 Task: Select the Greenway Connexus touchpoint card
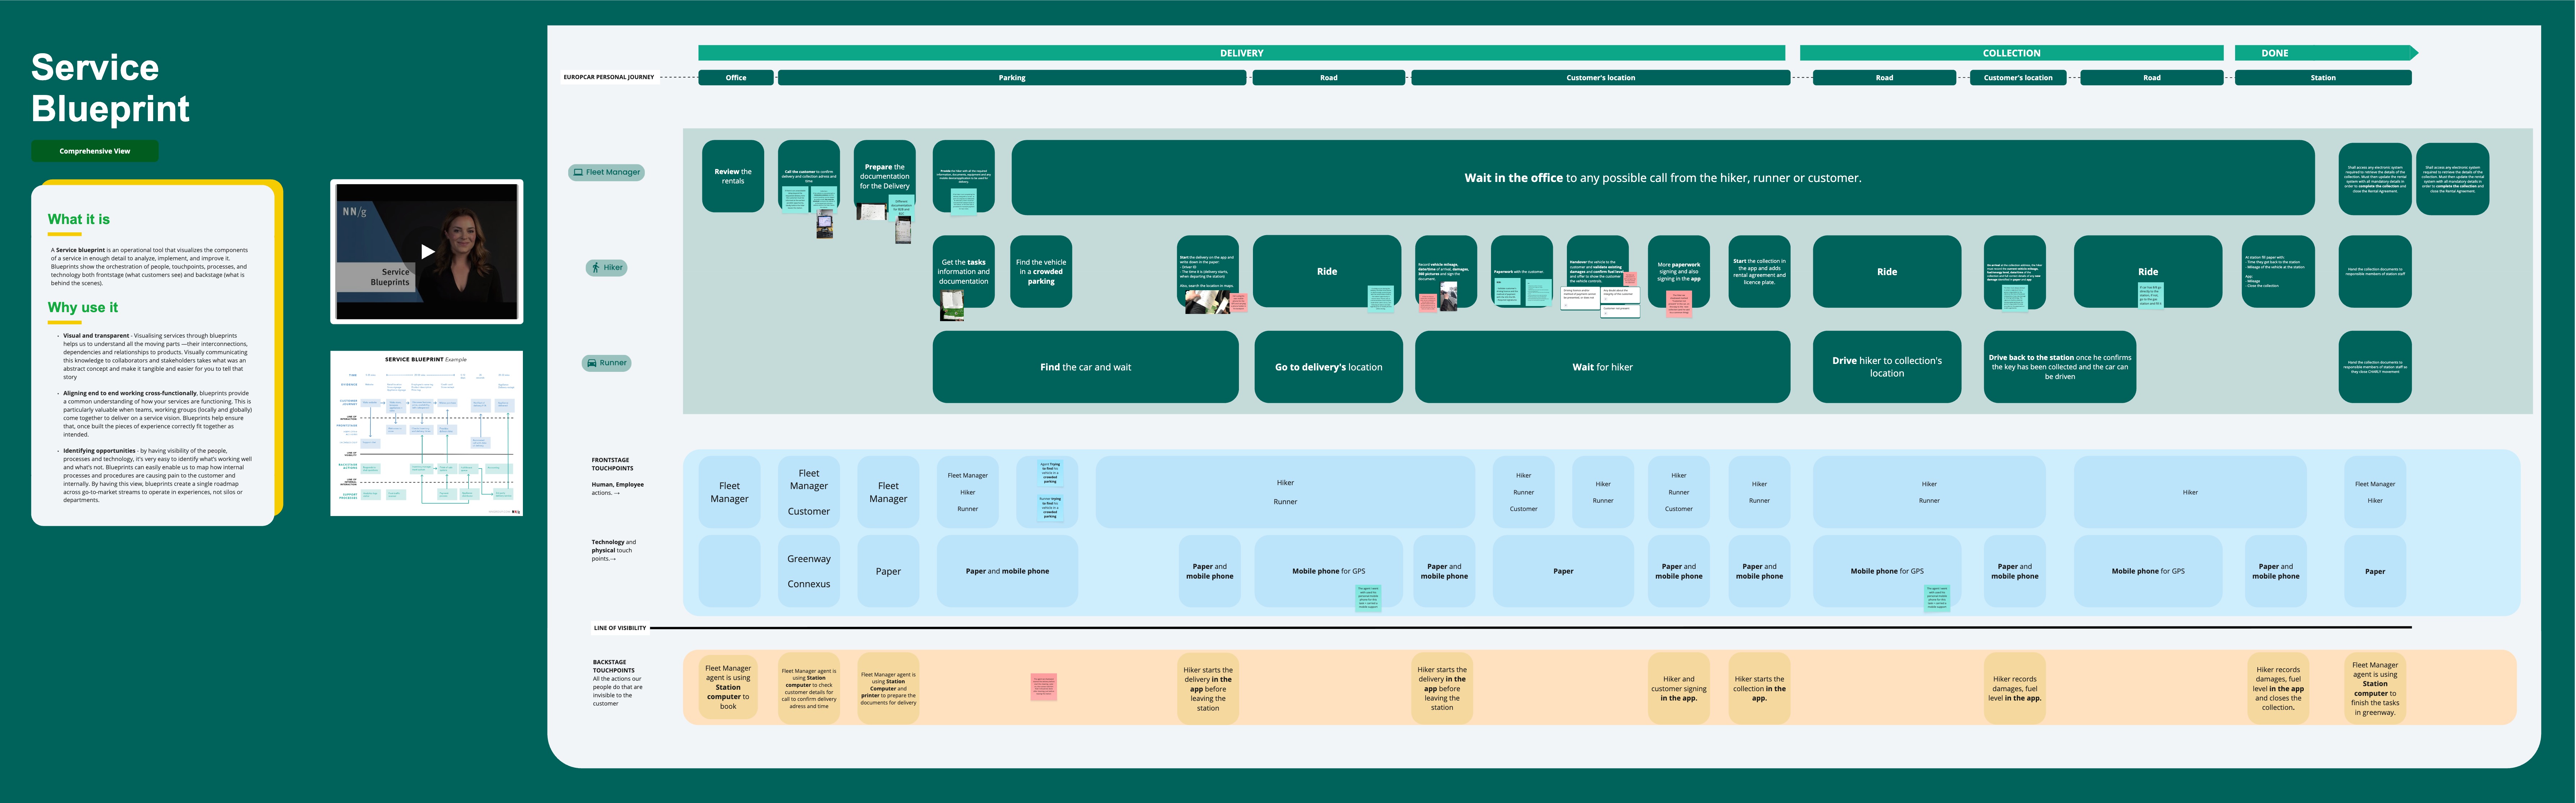809,571
